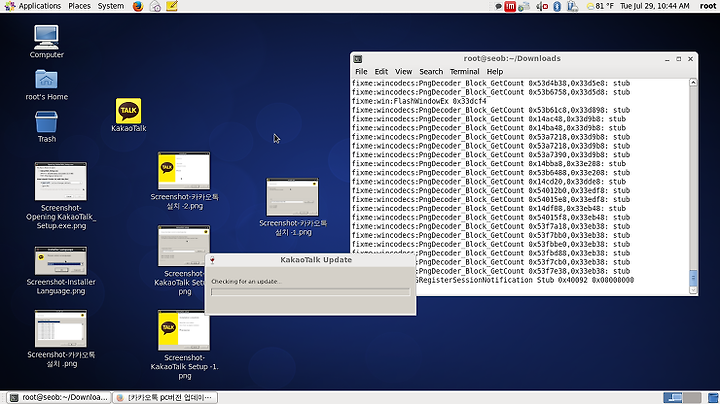
Task: Click the weather applet showing 81 °F
Action: (x=600, y=6)
